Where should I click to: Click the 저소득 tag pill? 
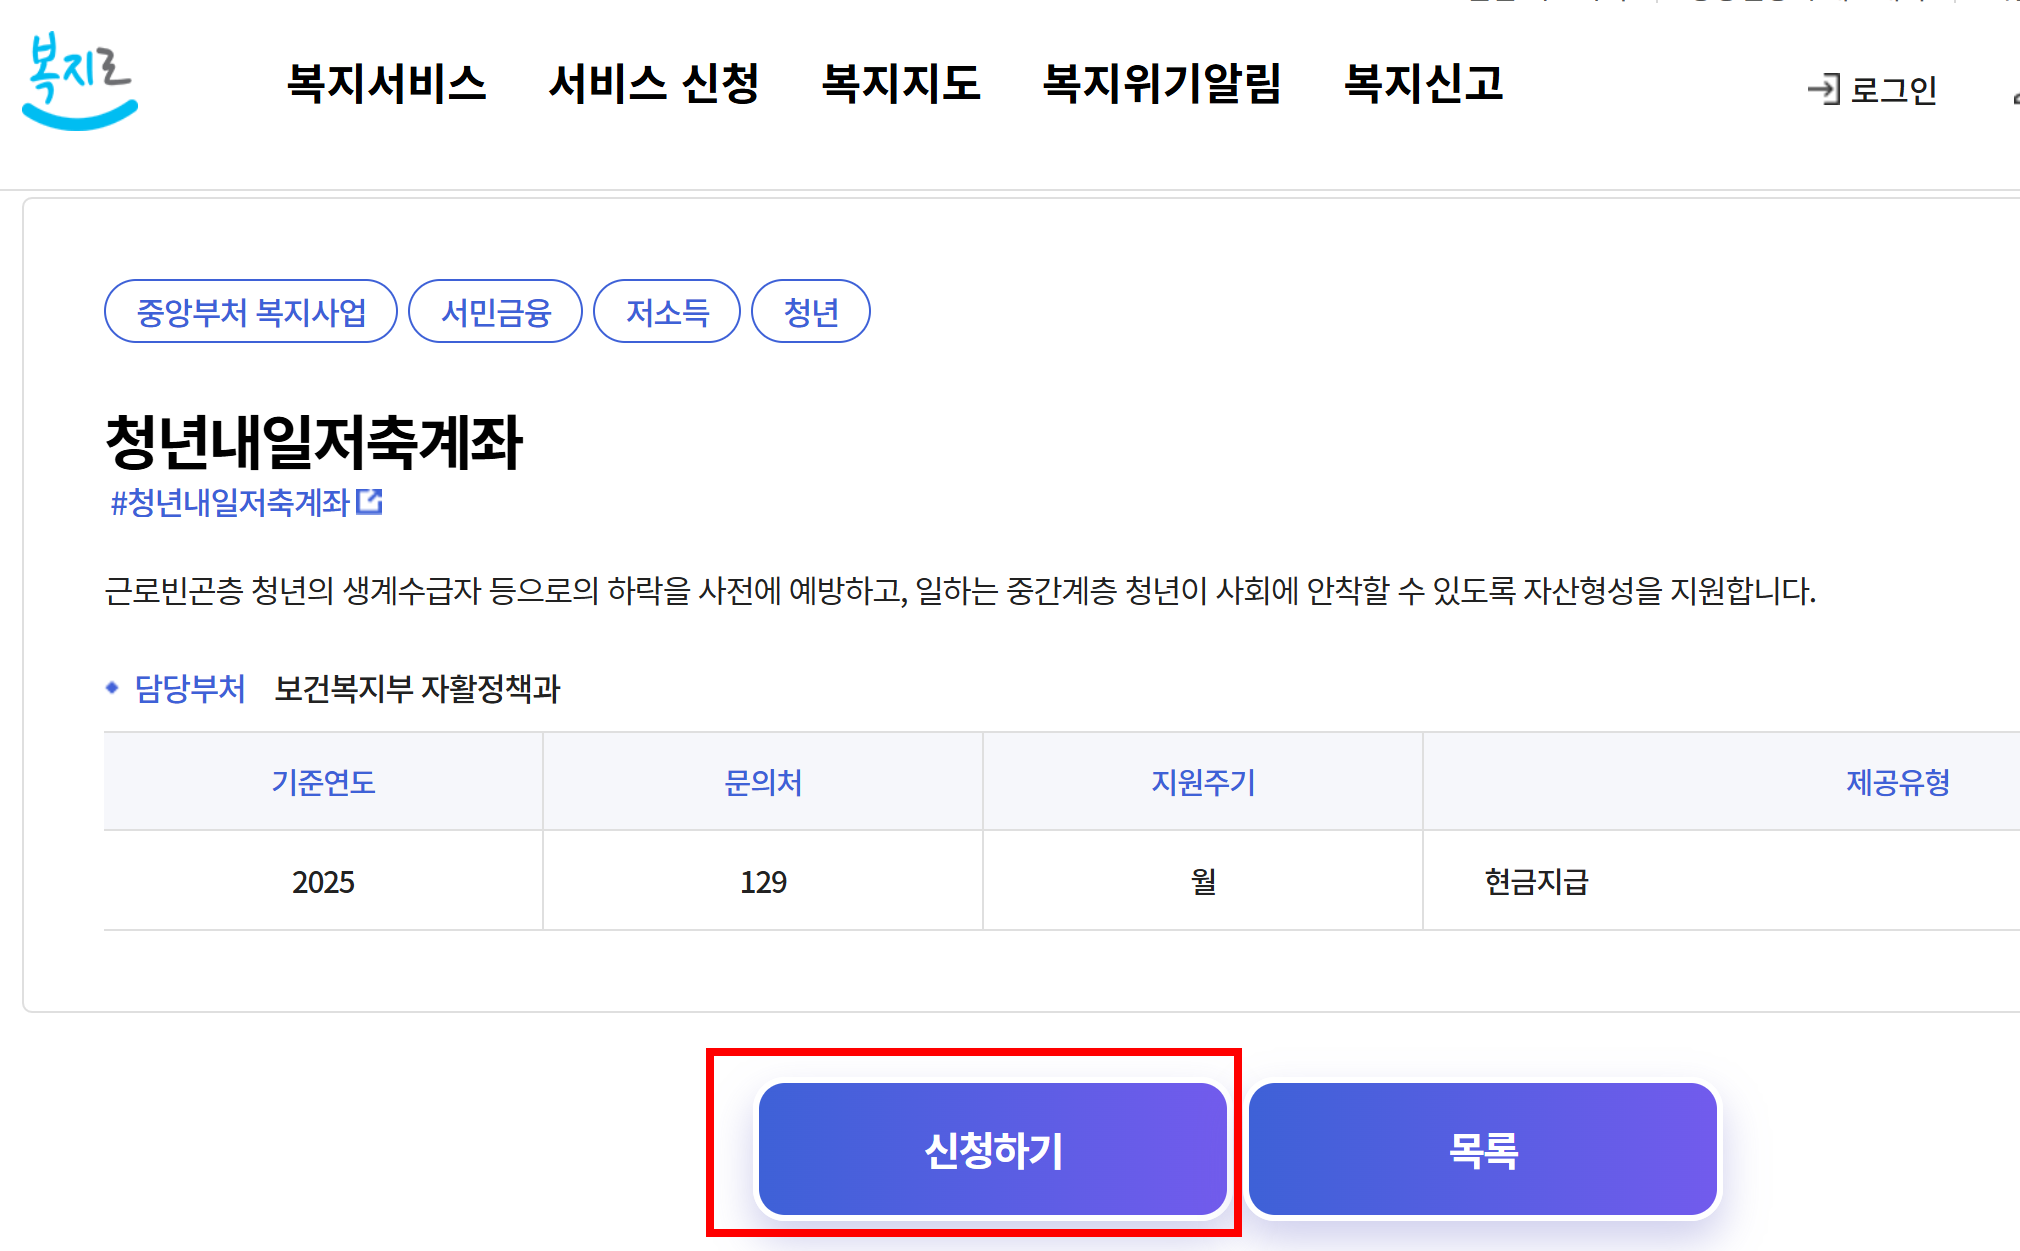[x=667, y=311]
